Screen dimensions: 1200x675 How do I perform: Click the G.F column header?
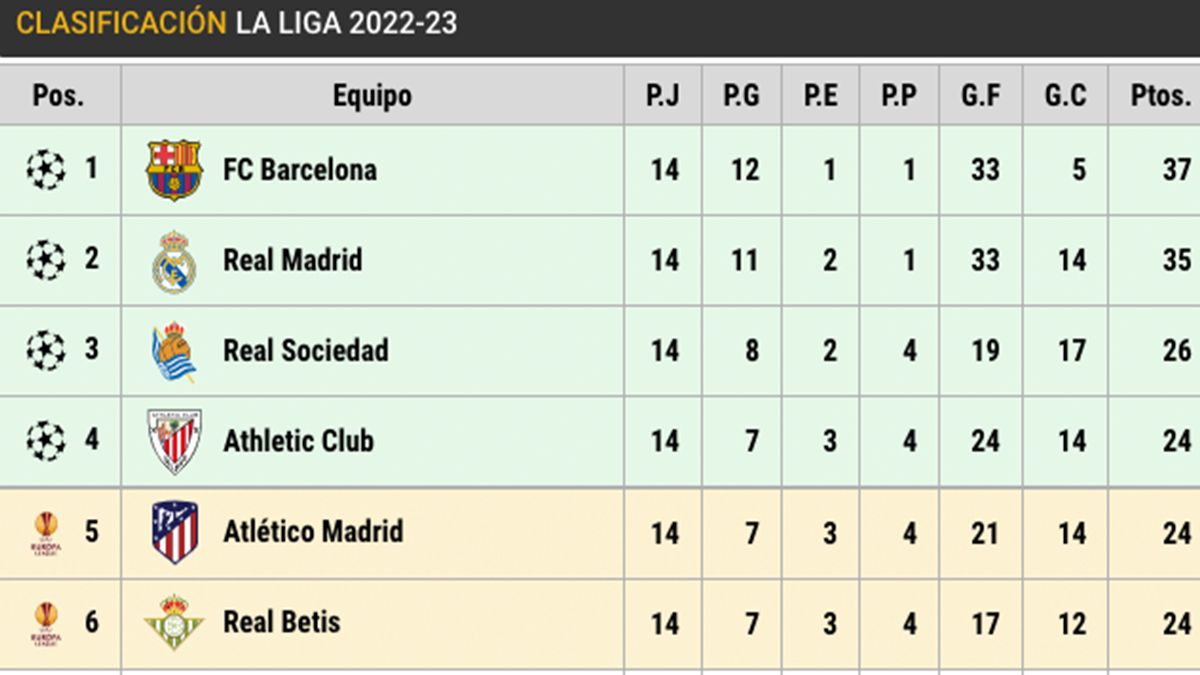click(x=983, y=96)
